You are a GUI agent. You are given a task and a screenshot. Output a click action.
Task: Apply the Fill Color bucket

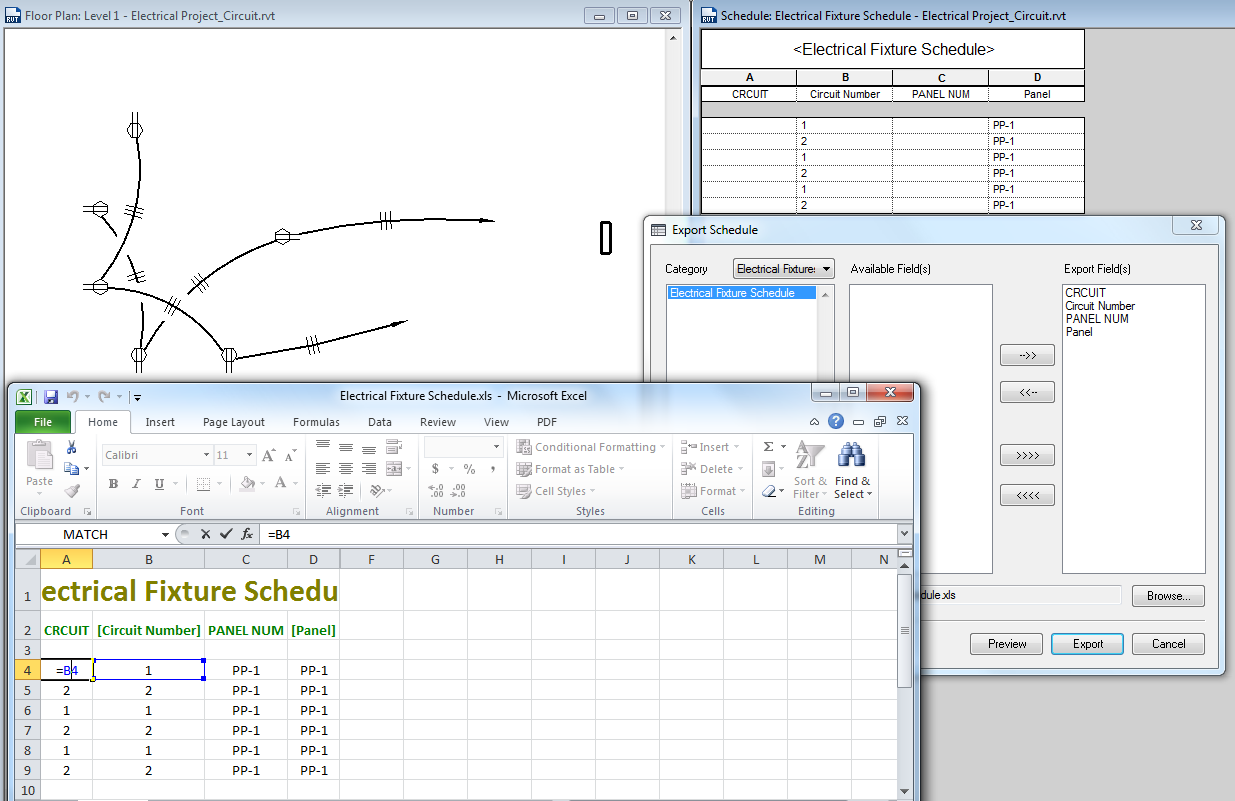coord(247,484)
